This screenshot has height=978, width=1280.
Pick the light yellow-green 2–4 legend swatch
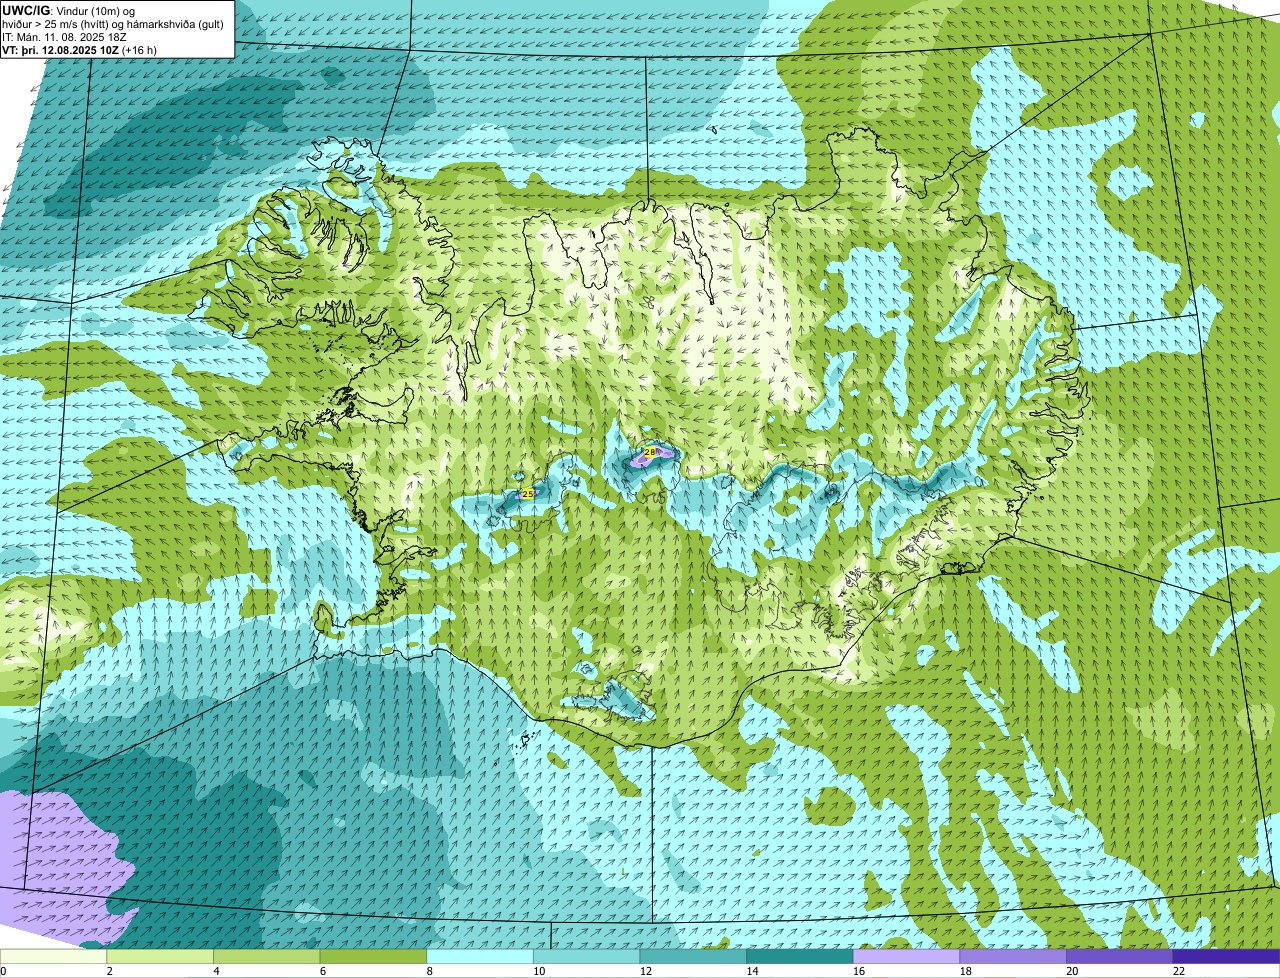point(160,957)
